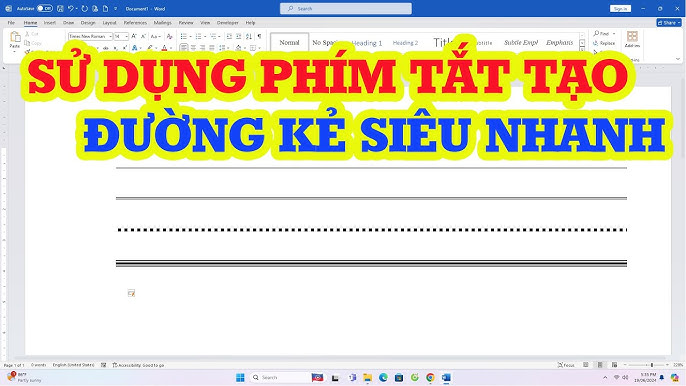
Task: Click the Find command
Action: [602, 34]
